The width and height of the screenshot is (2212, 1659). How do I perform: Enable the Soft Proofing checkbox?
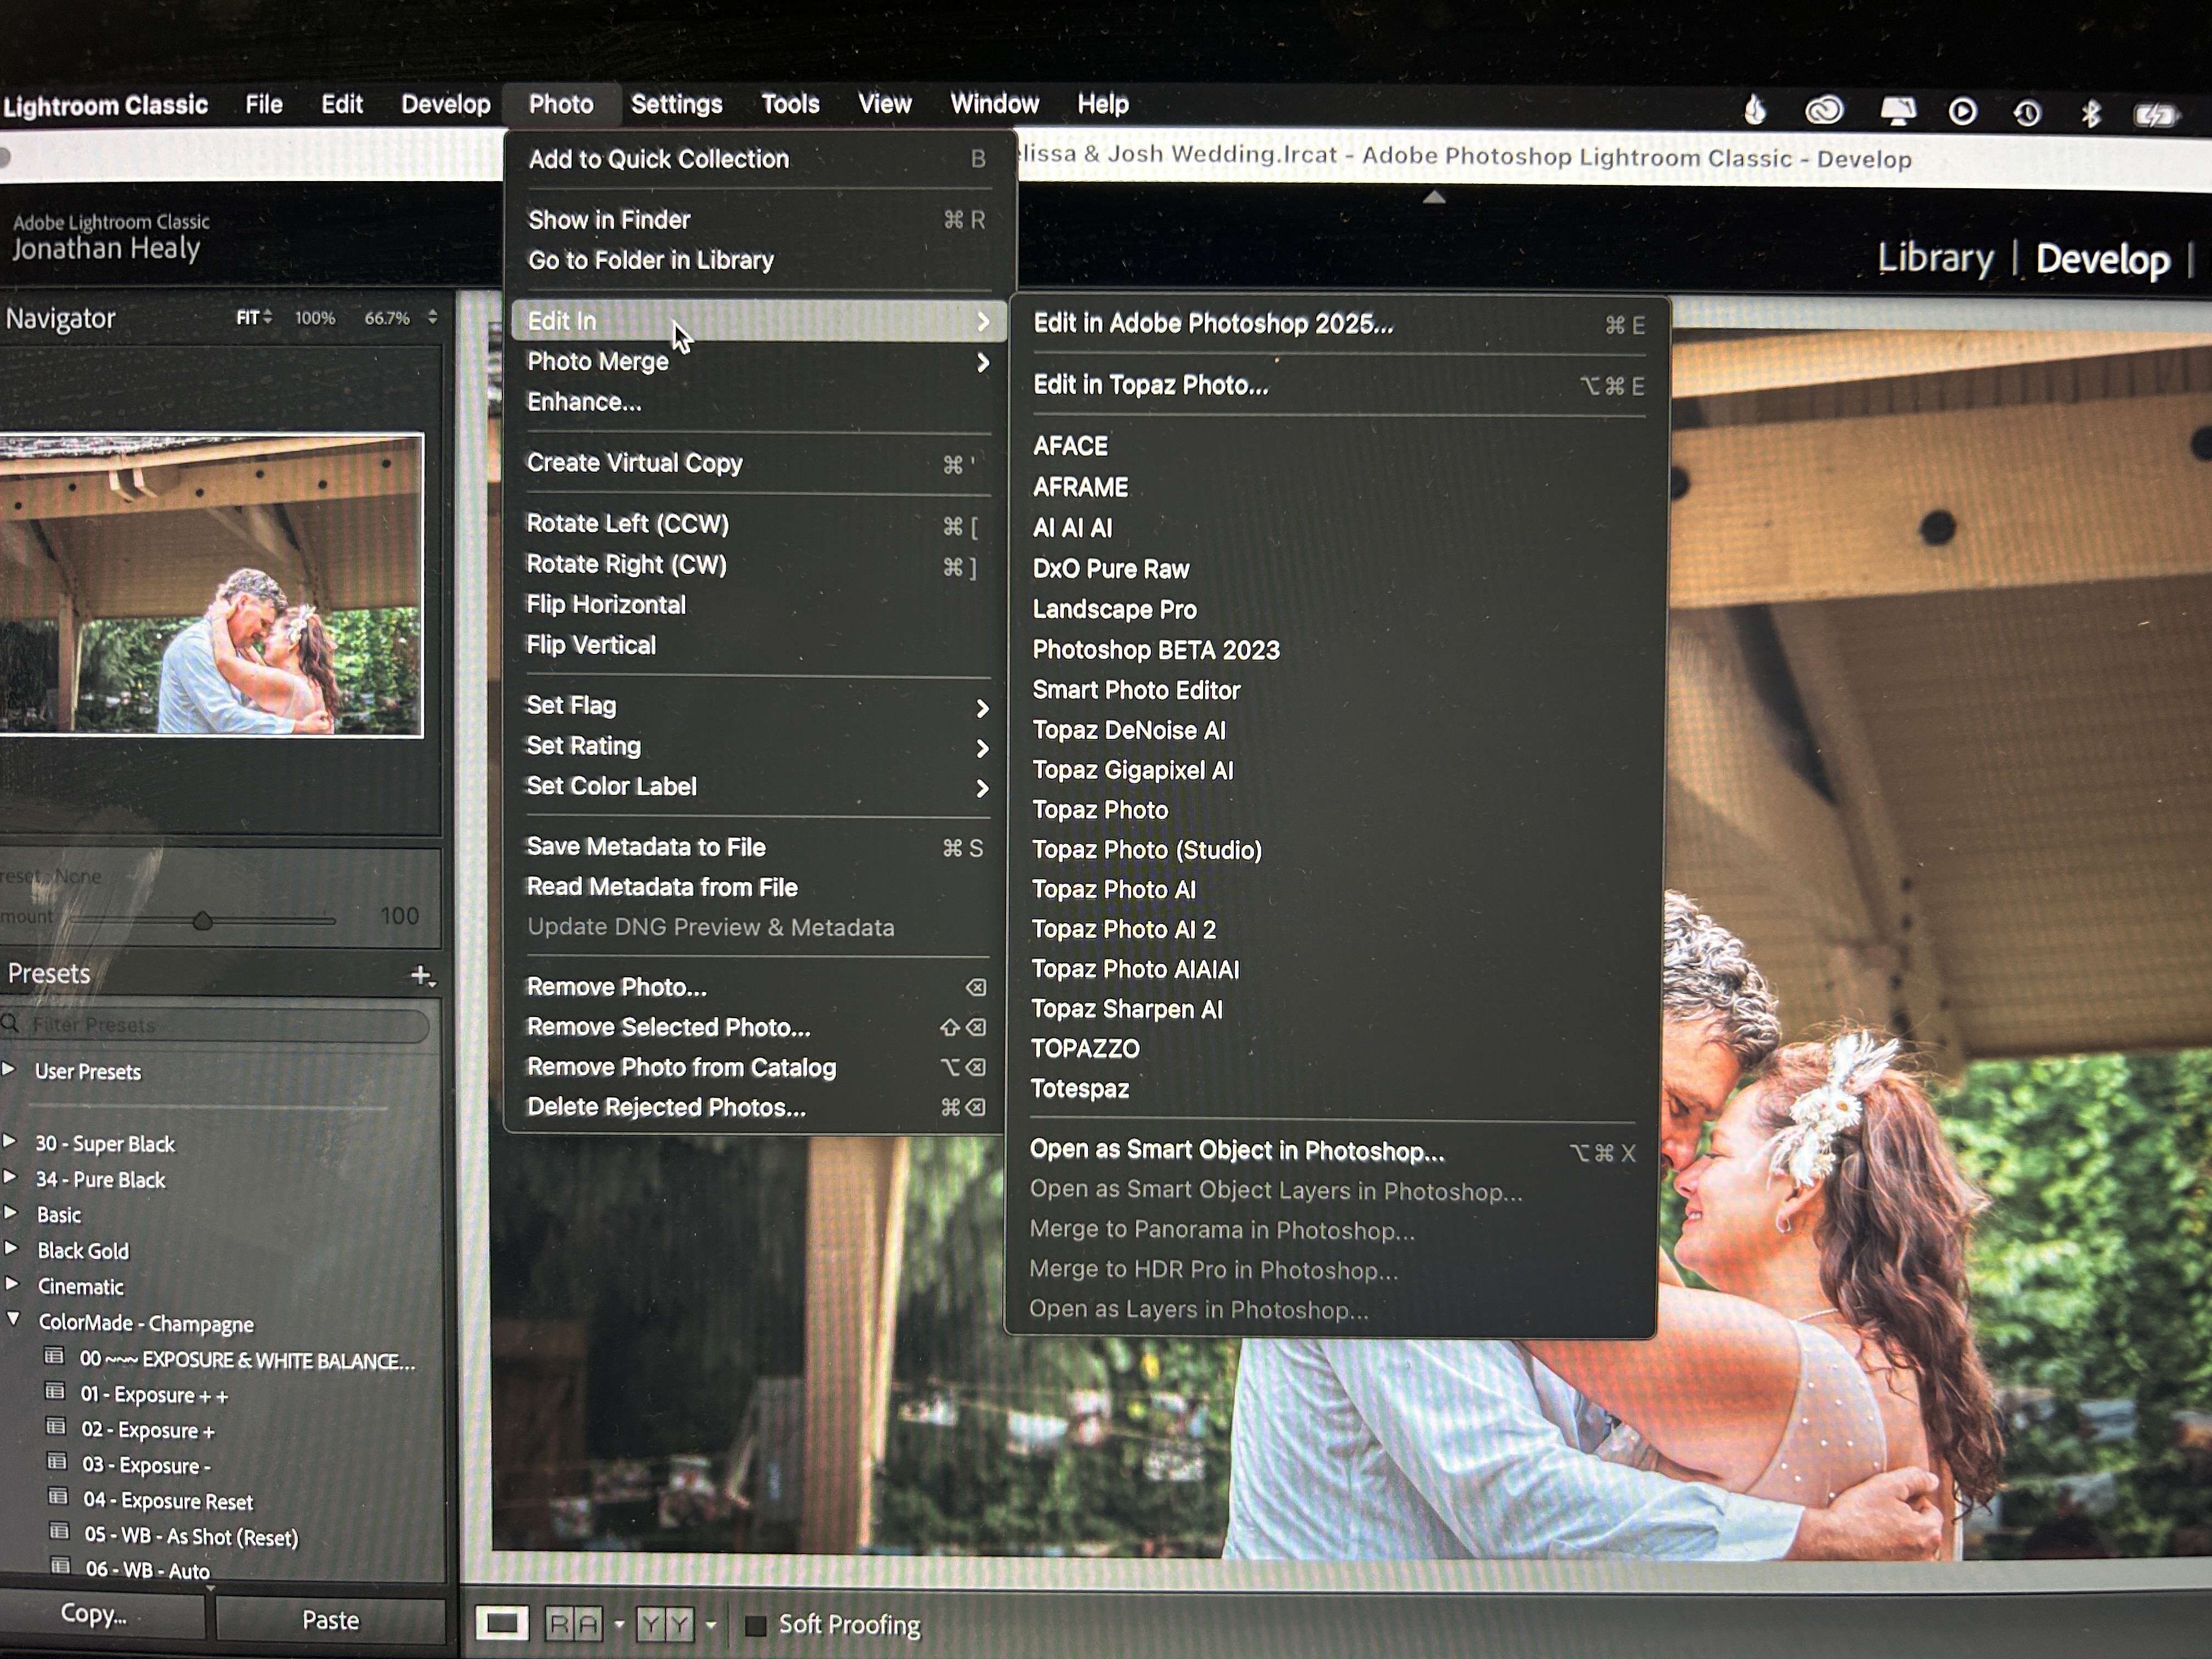click(756, 1625)
